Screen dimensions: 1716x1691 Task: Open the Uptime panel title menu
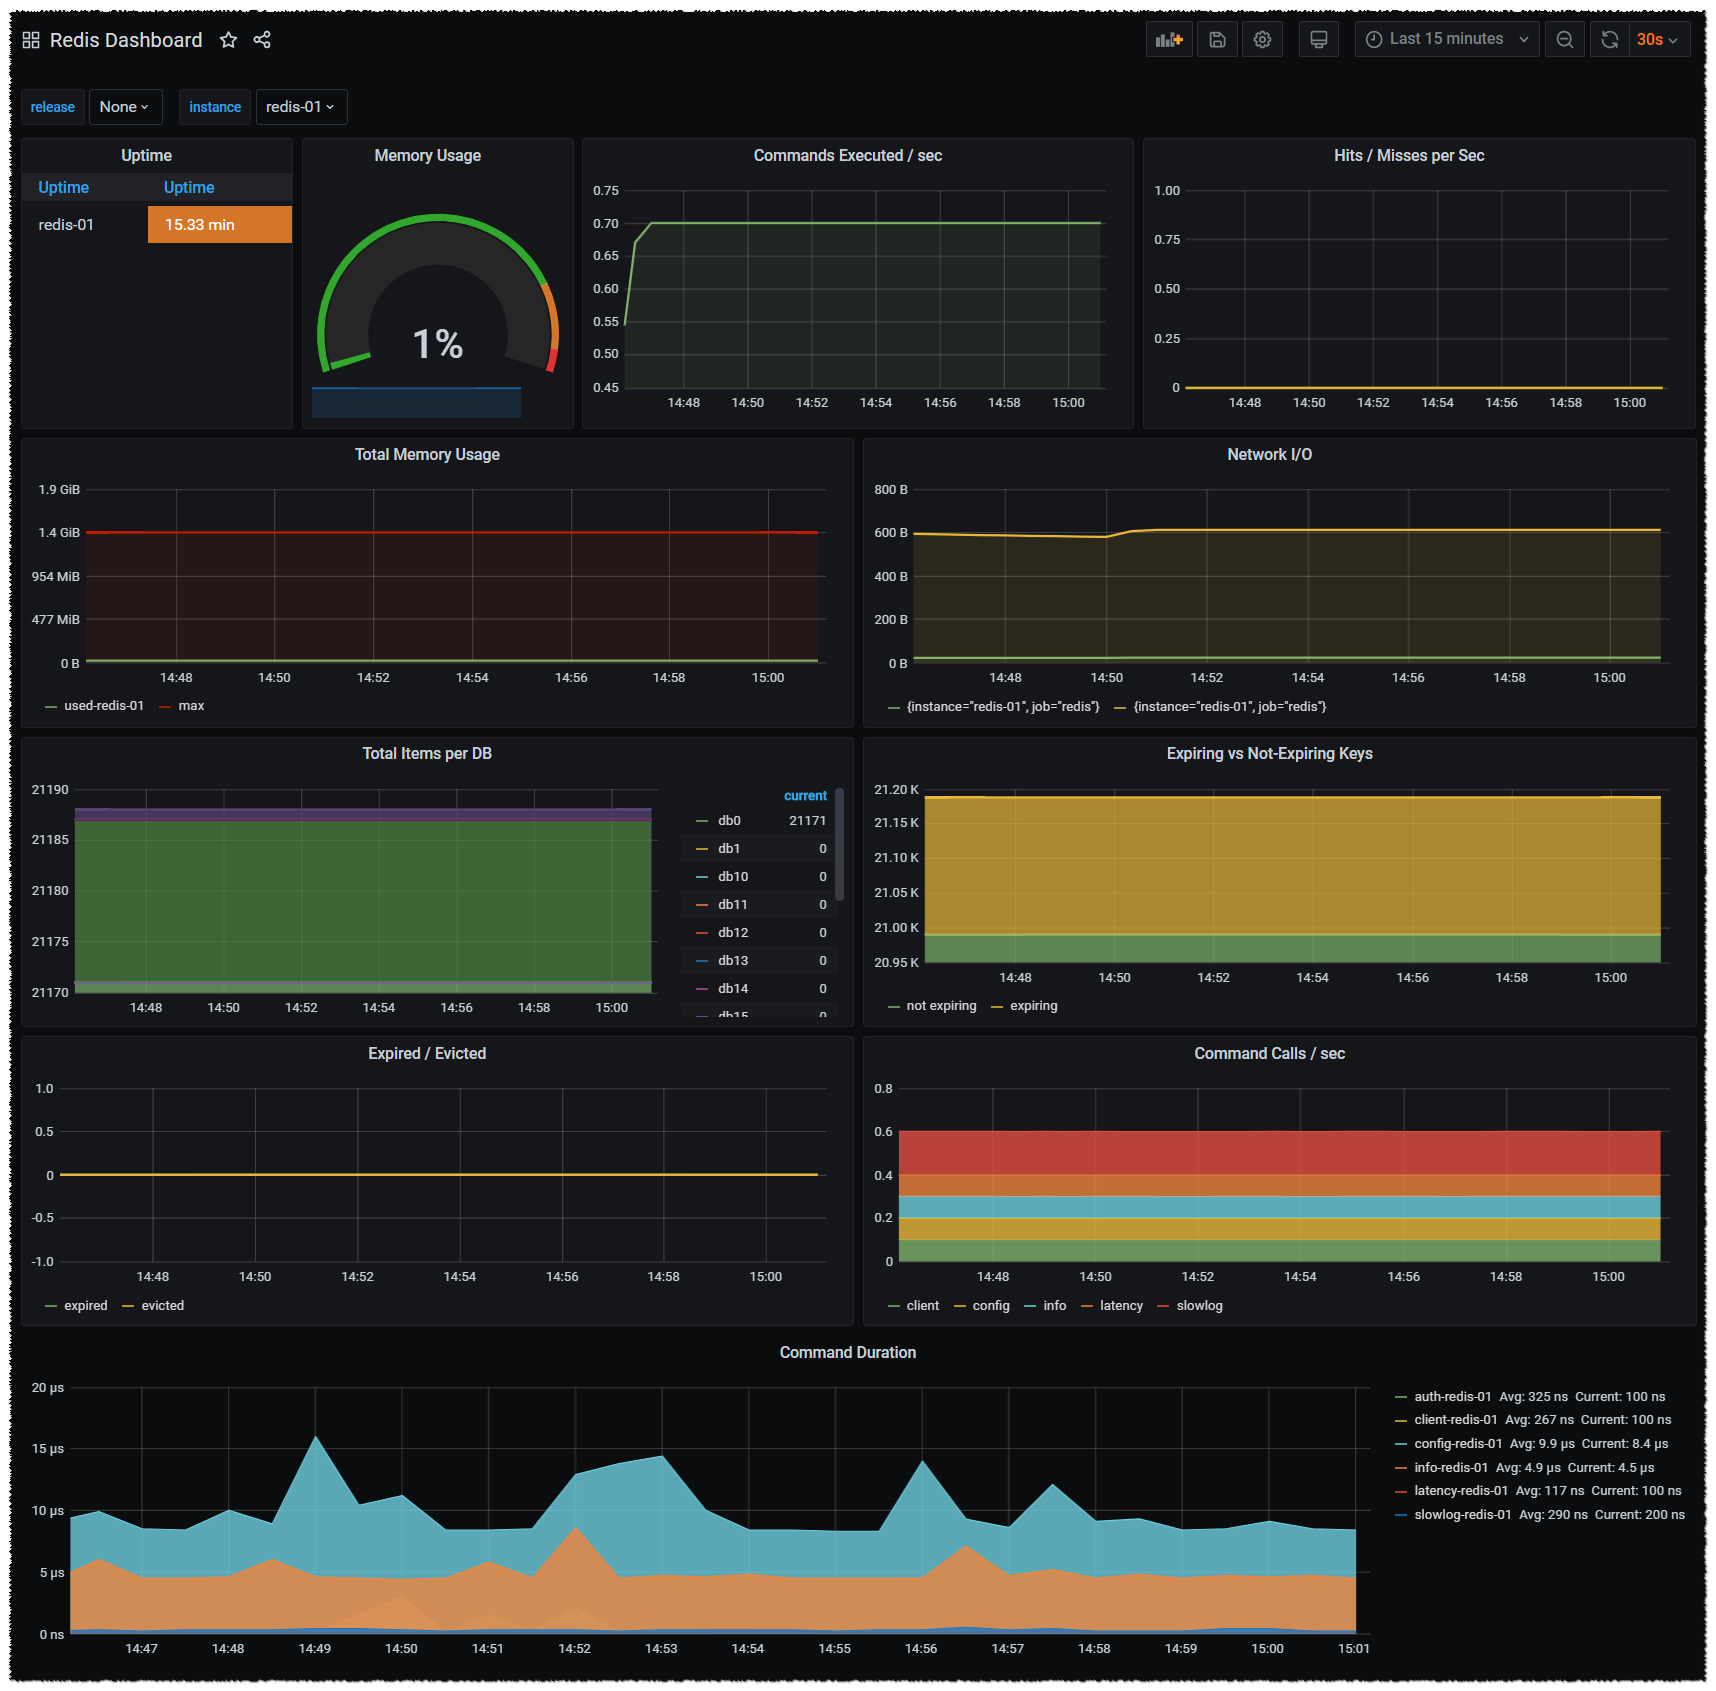147,156
